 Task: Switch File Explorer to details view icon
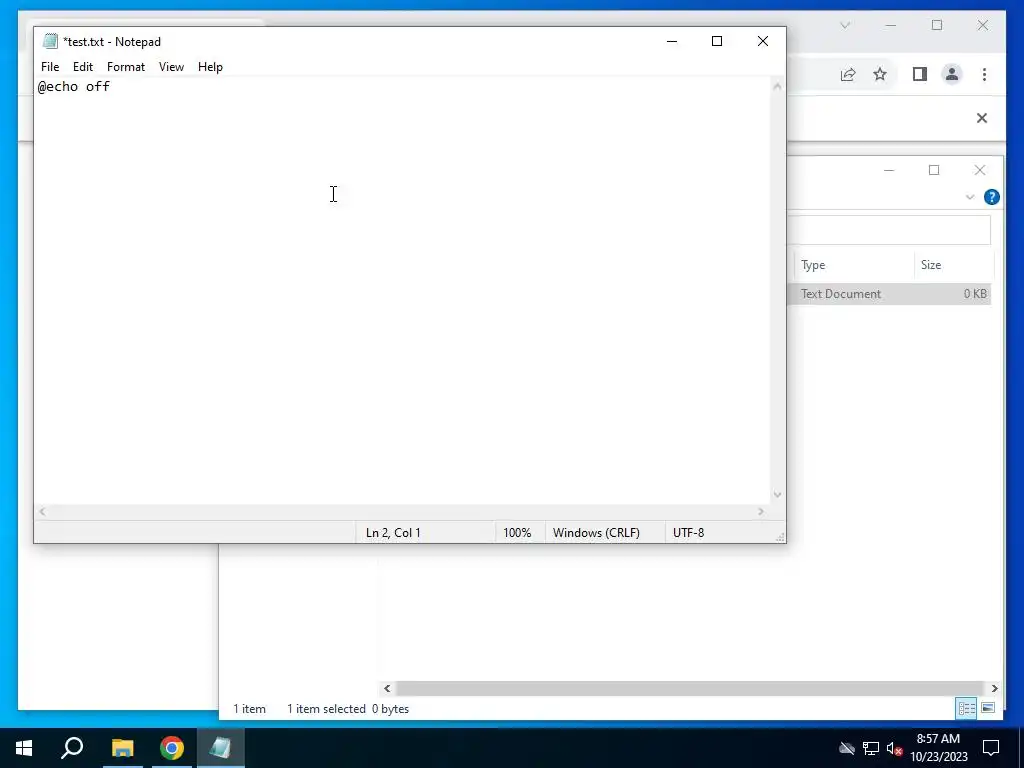pyautogui.click(x=967, y=708)
